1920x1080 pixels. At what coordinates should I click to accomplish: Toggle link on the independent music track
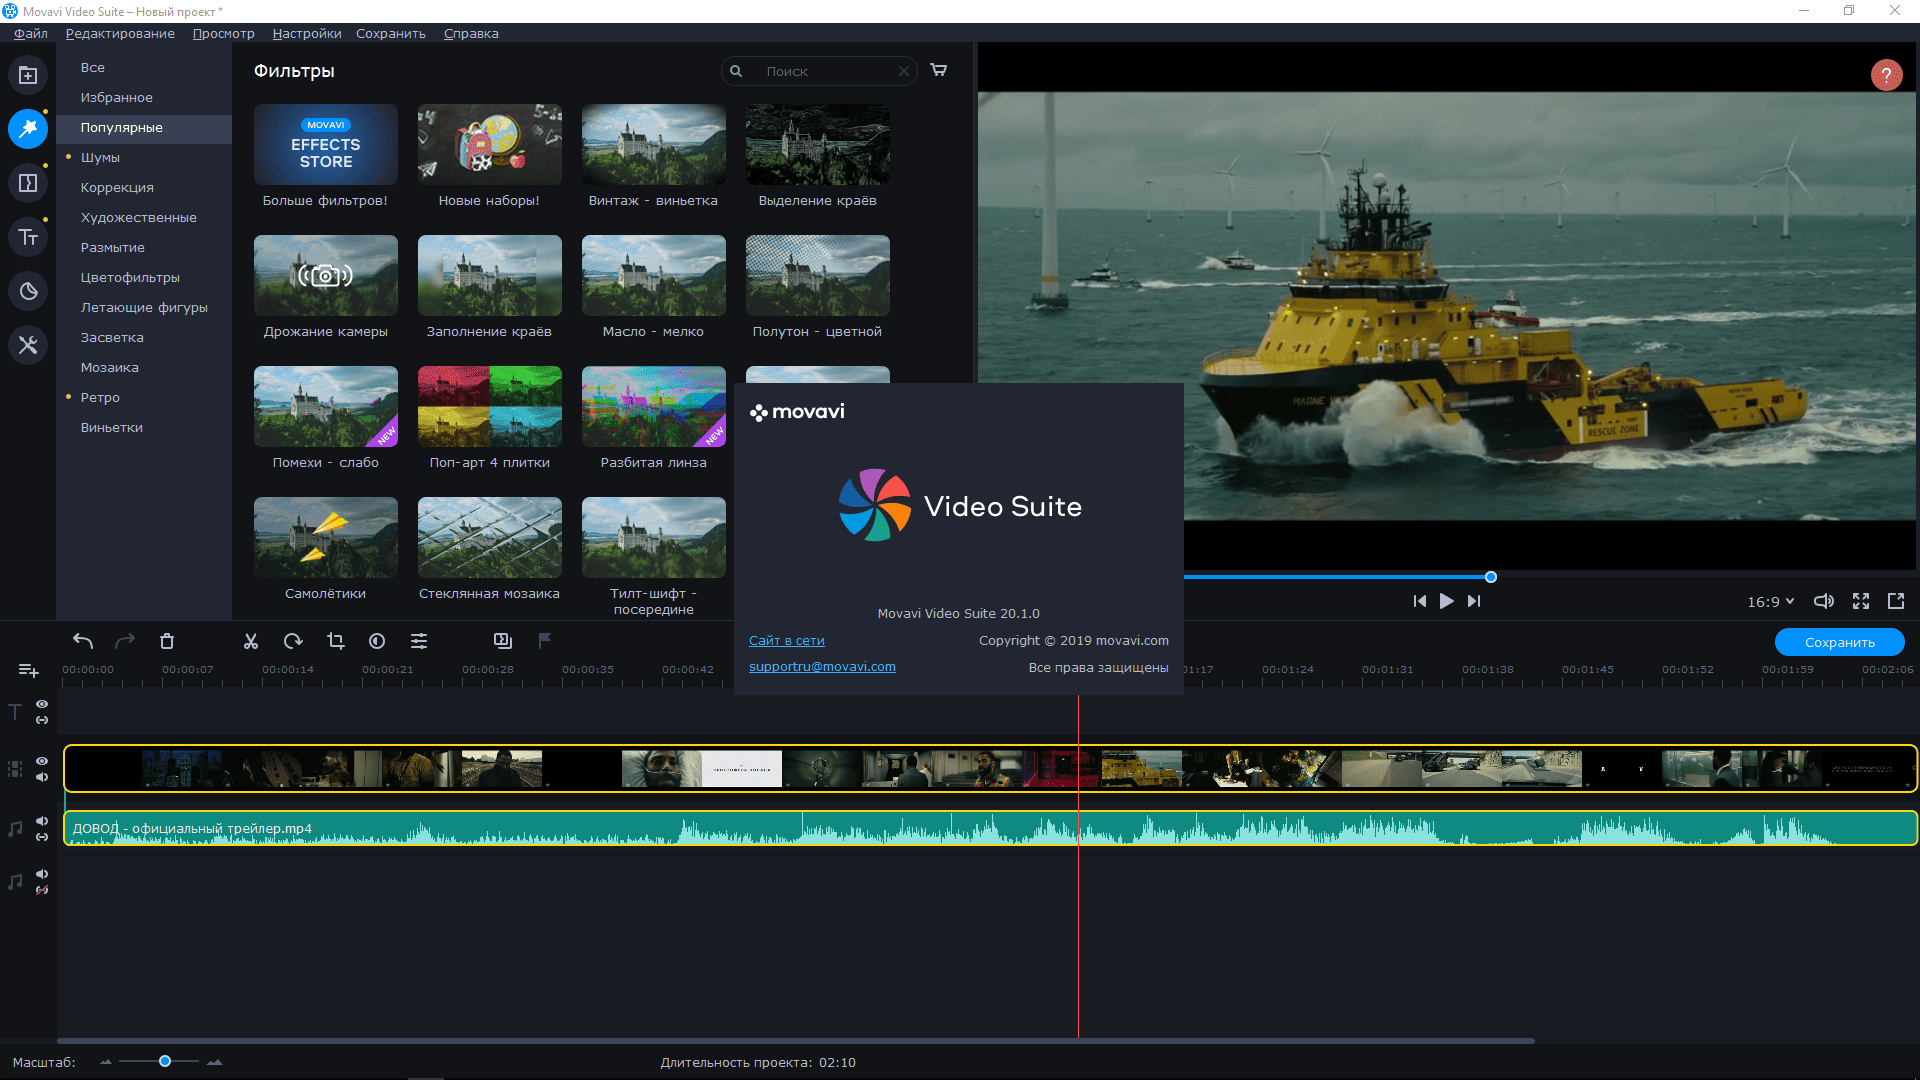tap(42, 890)
